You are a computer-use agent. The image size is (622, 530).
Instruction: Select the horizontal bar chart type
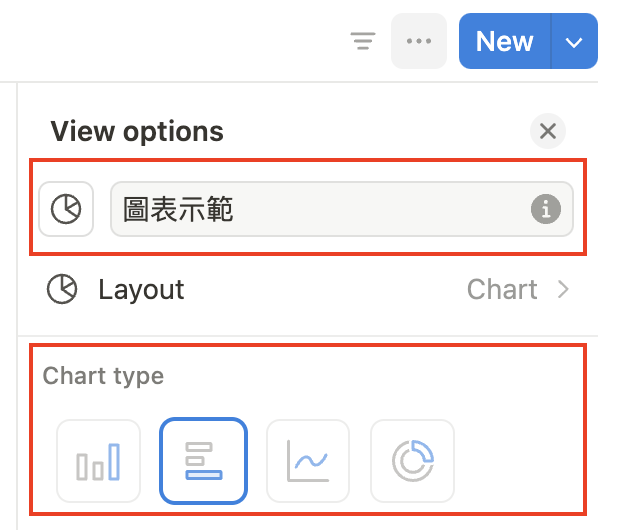point(203,461)
